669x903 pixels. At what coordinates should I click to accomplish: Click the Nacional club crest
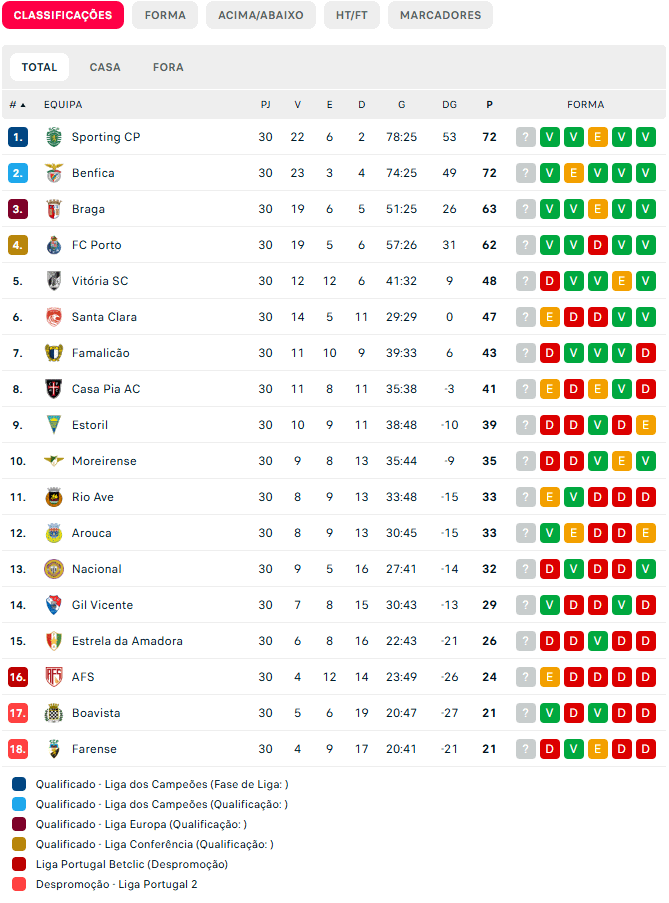click(52, 569)
